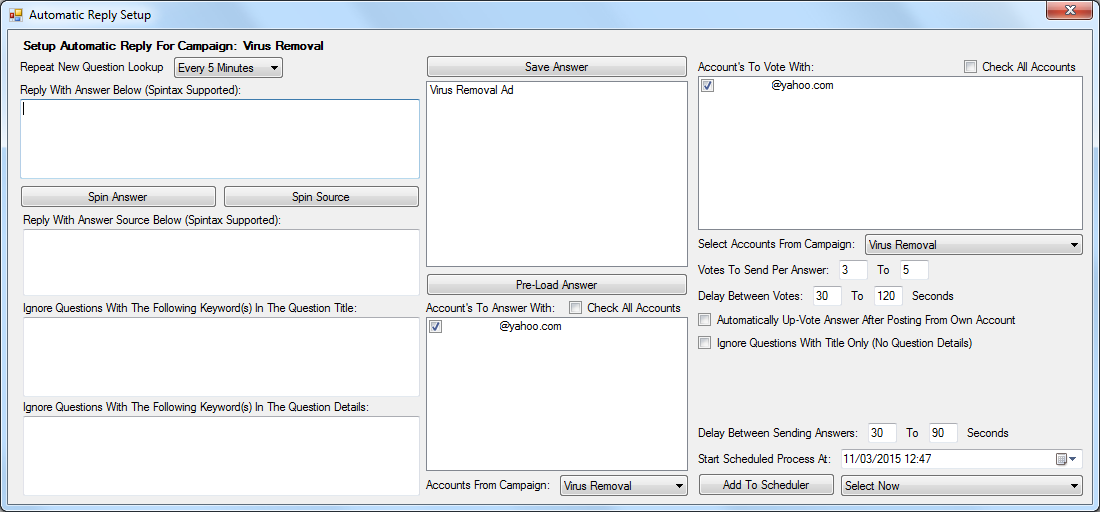The width and height of the screenshot is (1100, 512).
Task: Click the minimum Delay Between Votes field
Action: point(827,296)
